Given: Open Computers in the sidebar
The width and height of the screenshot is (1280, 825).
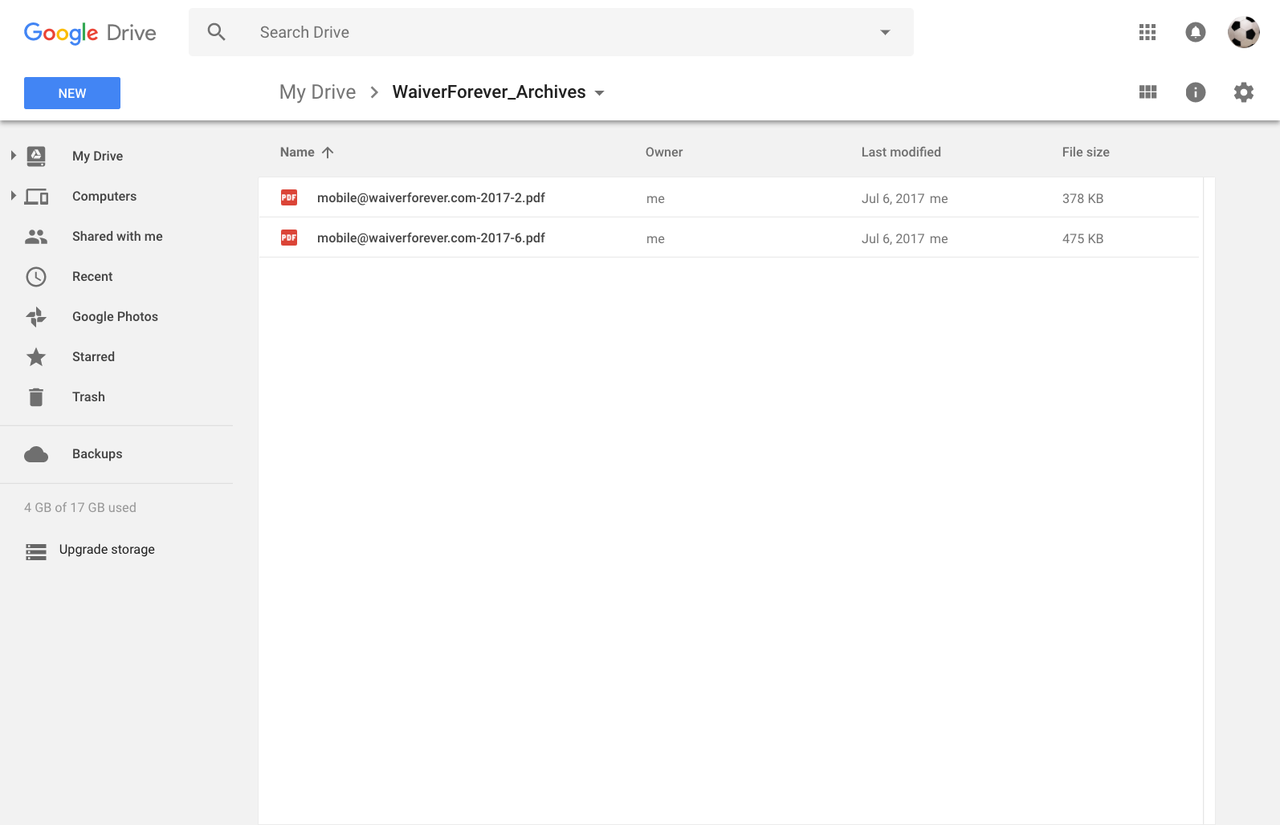Looking at the screenshot, I should pos(104,196).
